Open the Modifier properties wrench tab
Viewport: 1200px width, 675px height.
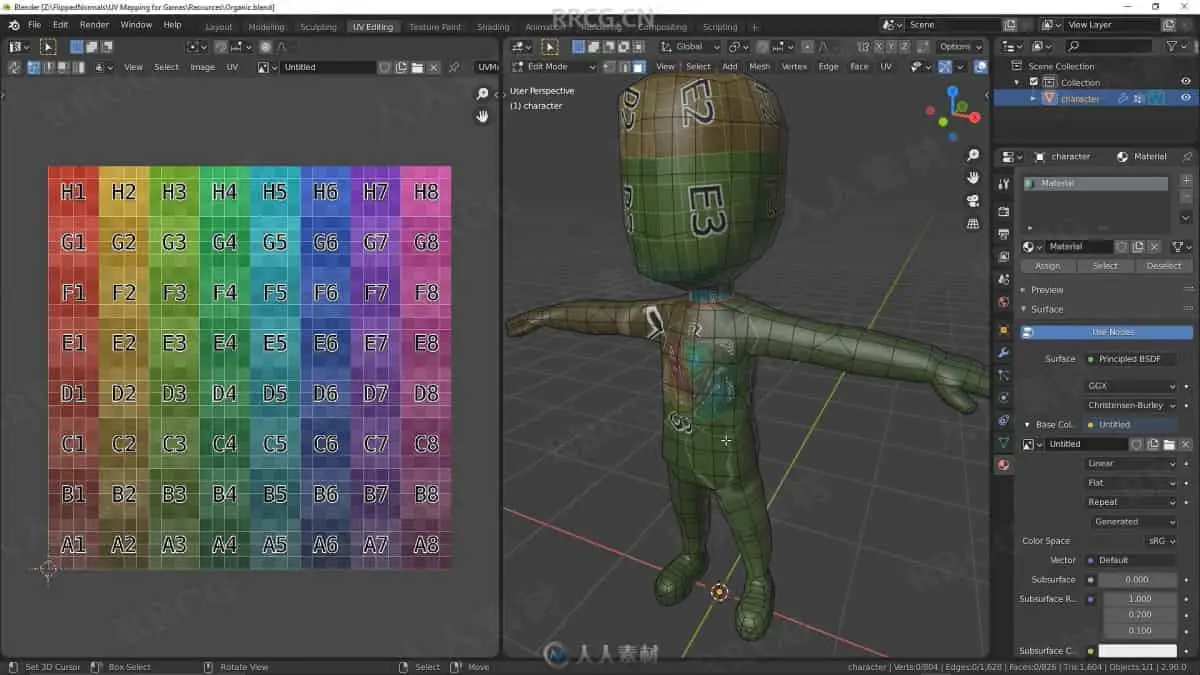(x=1004, y=352)
